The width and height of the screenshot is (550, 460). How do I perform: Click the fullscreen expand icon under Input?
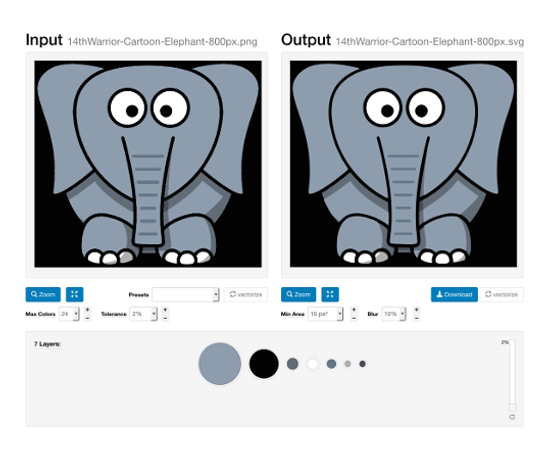point(75,294)
